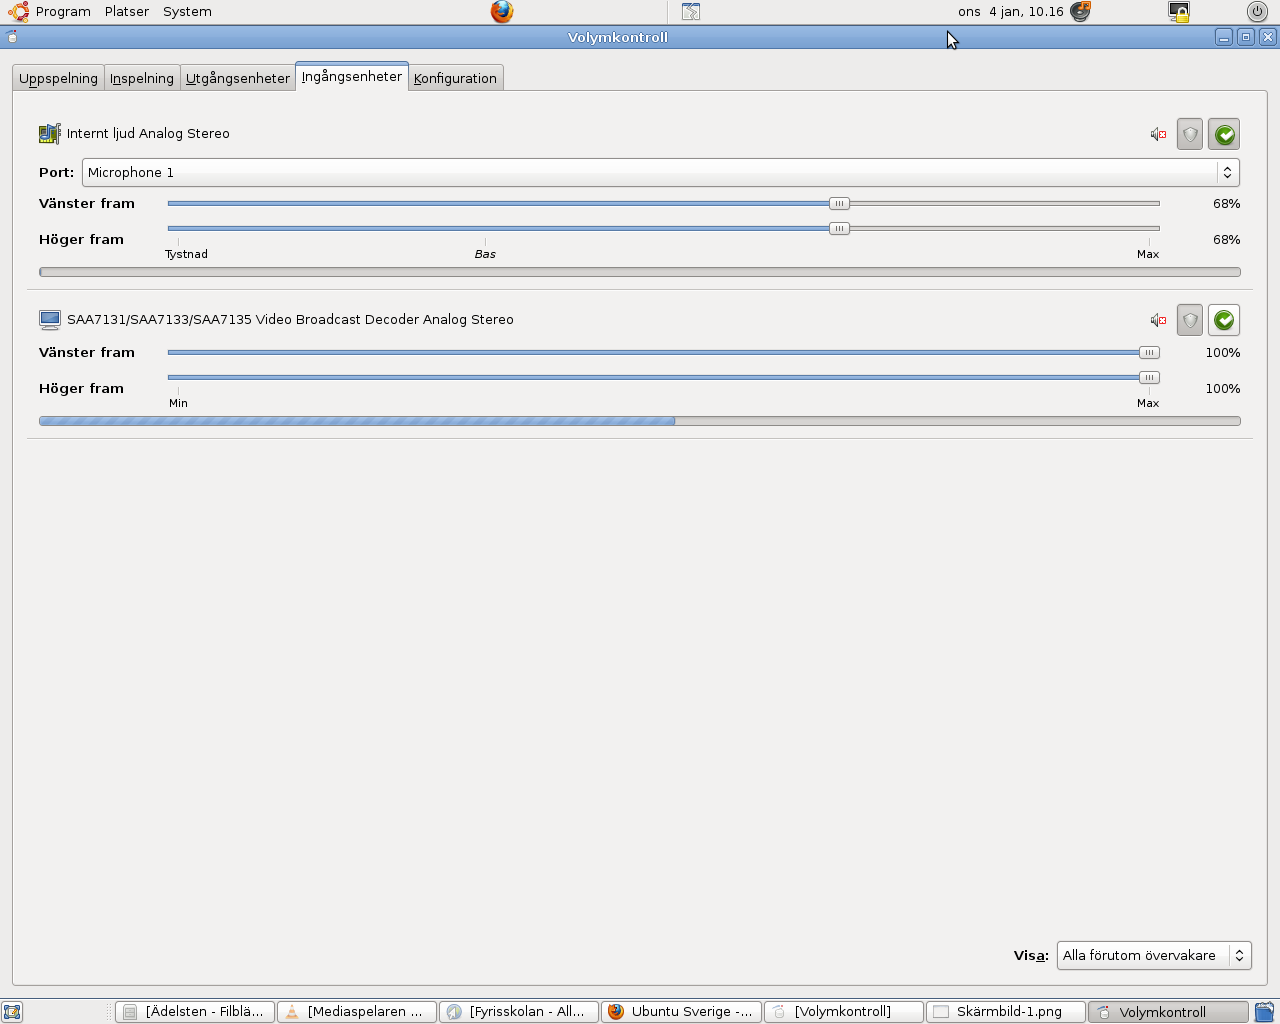Set Internt ljud Analog Stereo as fallback device

1224,134
